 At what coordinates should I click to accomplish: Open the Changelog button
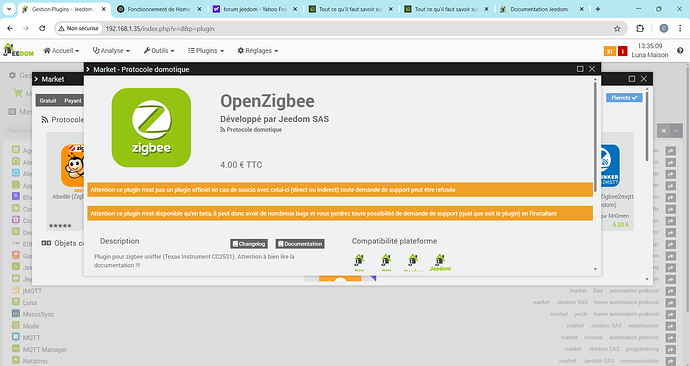point(249,244)
